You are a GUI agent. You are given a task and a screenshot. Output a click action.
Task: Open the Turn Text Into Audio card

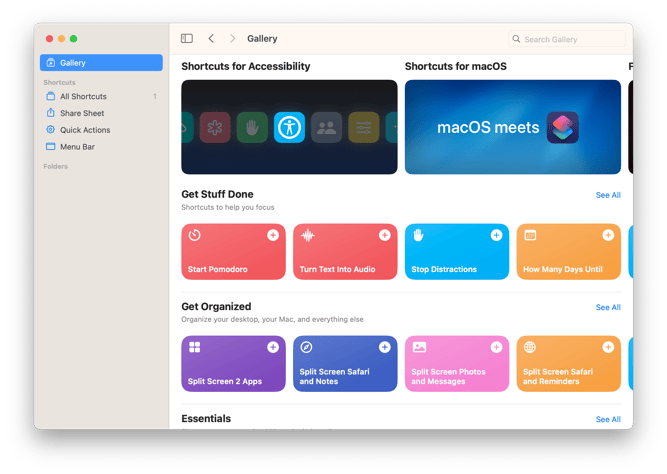[345, 251]
